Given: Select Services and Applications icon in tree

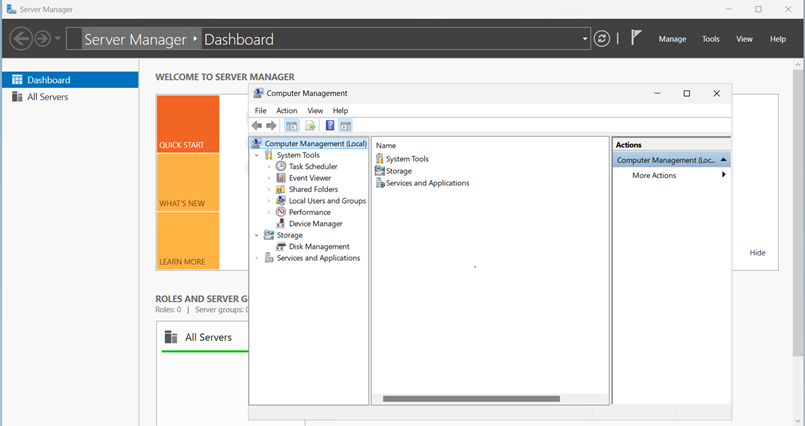Looking at the screenshot, I should pyautogui.click(x=269, y=258).
